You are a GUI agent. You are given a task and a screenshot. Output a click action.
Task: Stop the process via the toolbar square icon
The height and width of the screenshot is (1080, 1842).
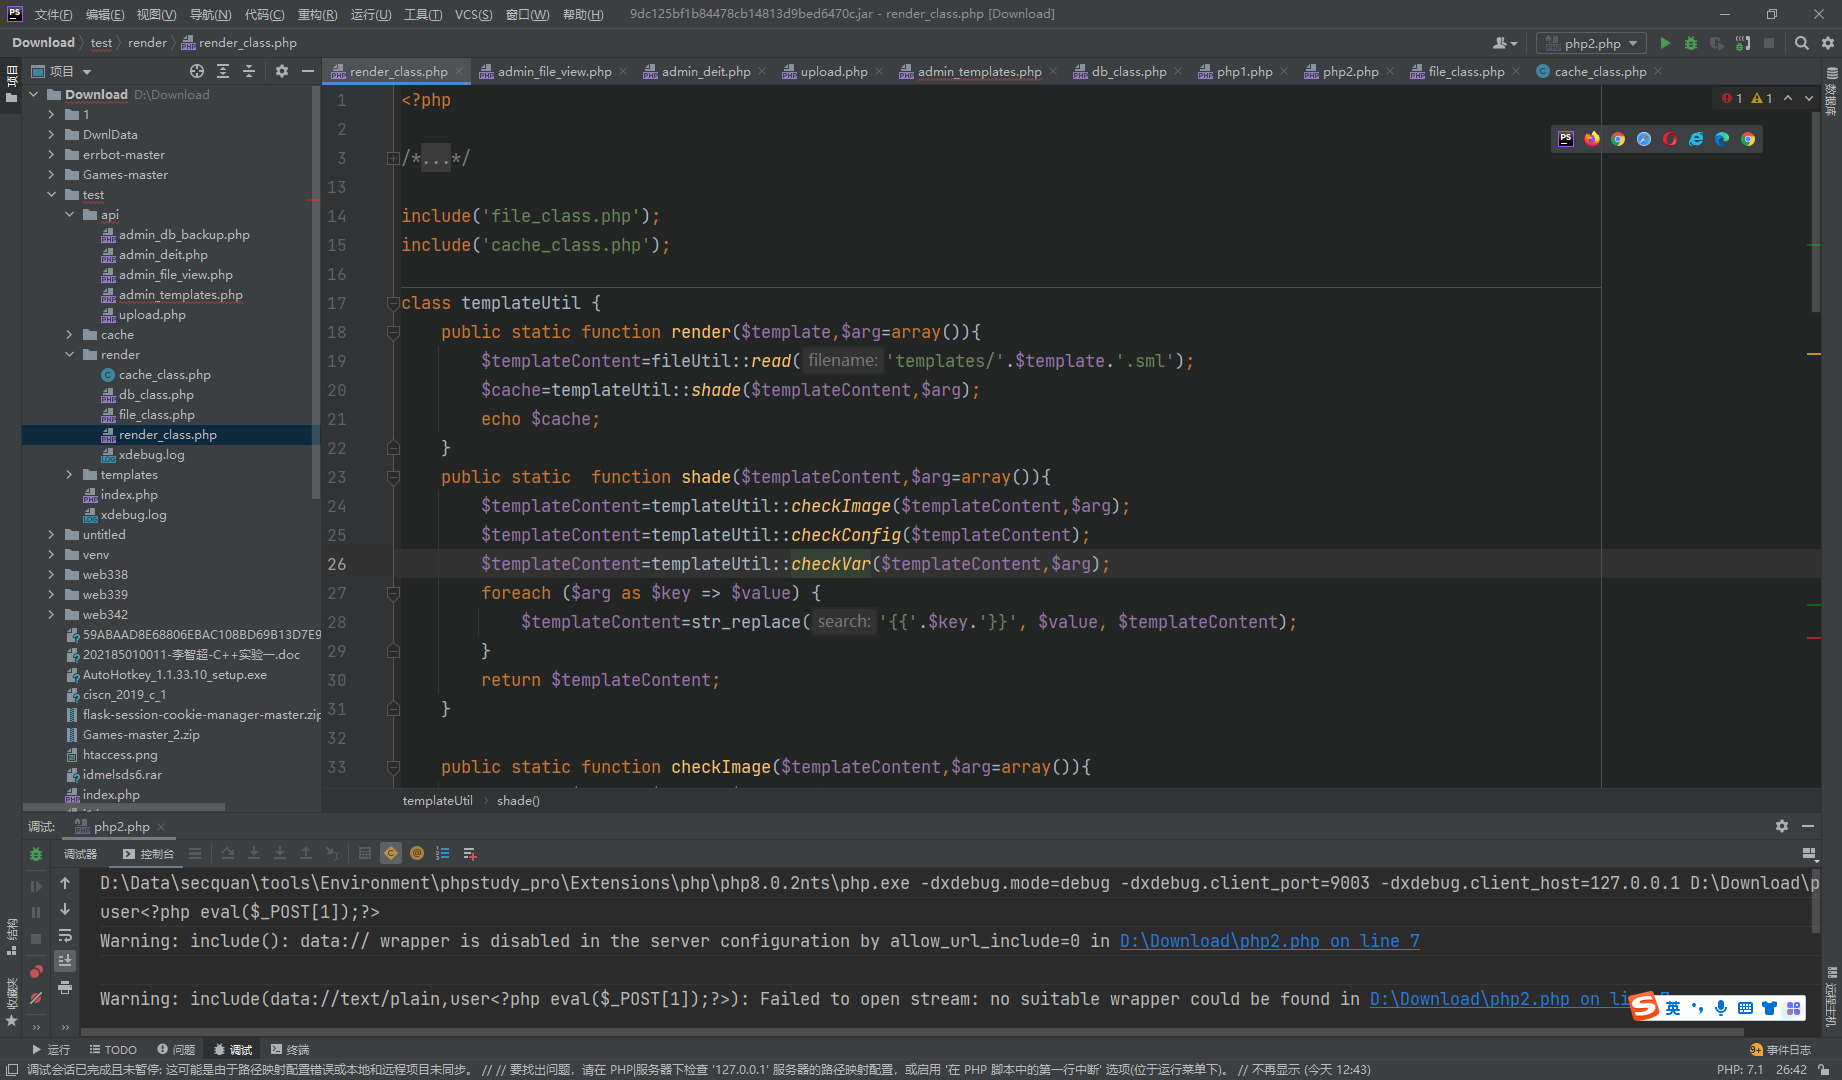click(x=1769, y=43)
